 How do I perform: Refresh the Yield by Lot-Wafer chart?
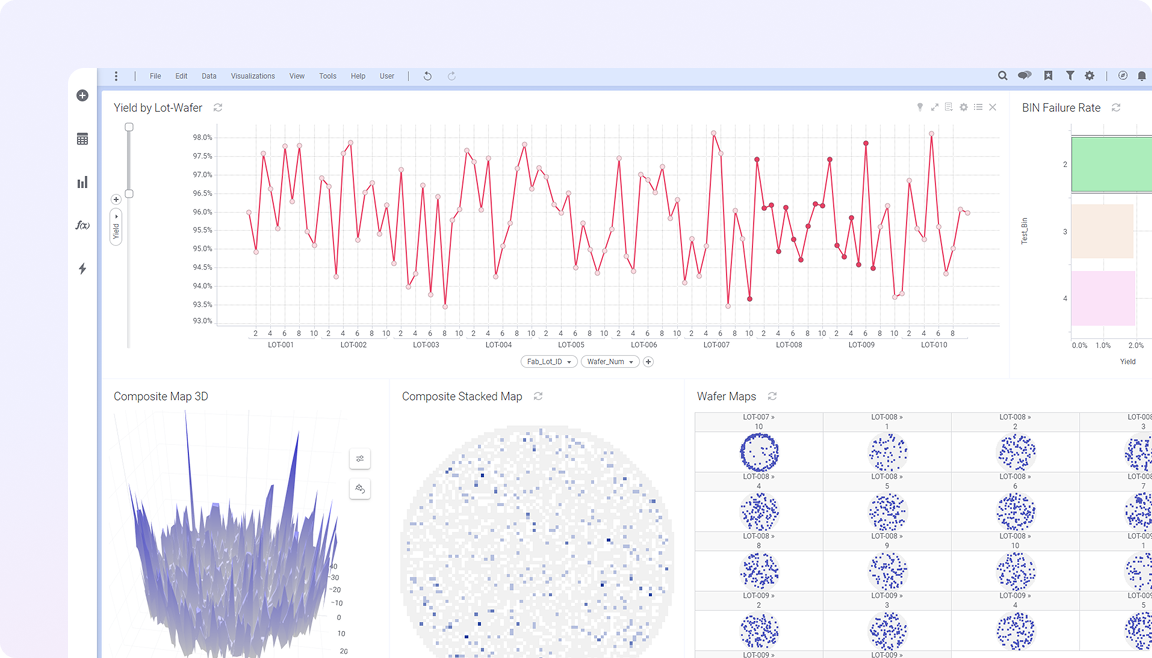coord(218,108)
